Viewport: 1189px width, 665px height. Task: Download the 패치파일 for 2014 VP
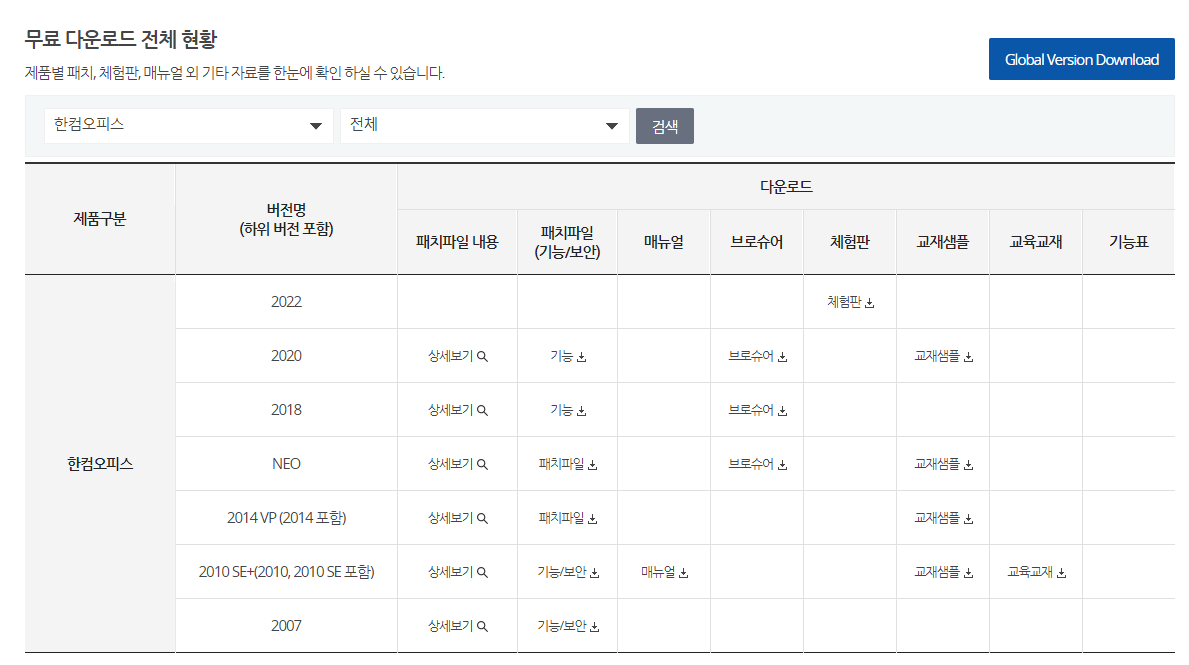[567, 518]
